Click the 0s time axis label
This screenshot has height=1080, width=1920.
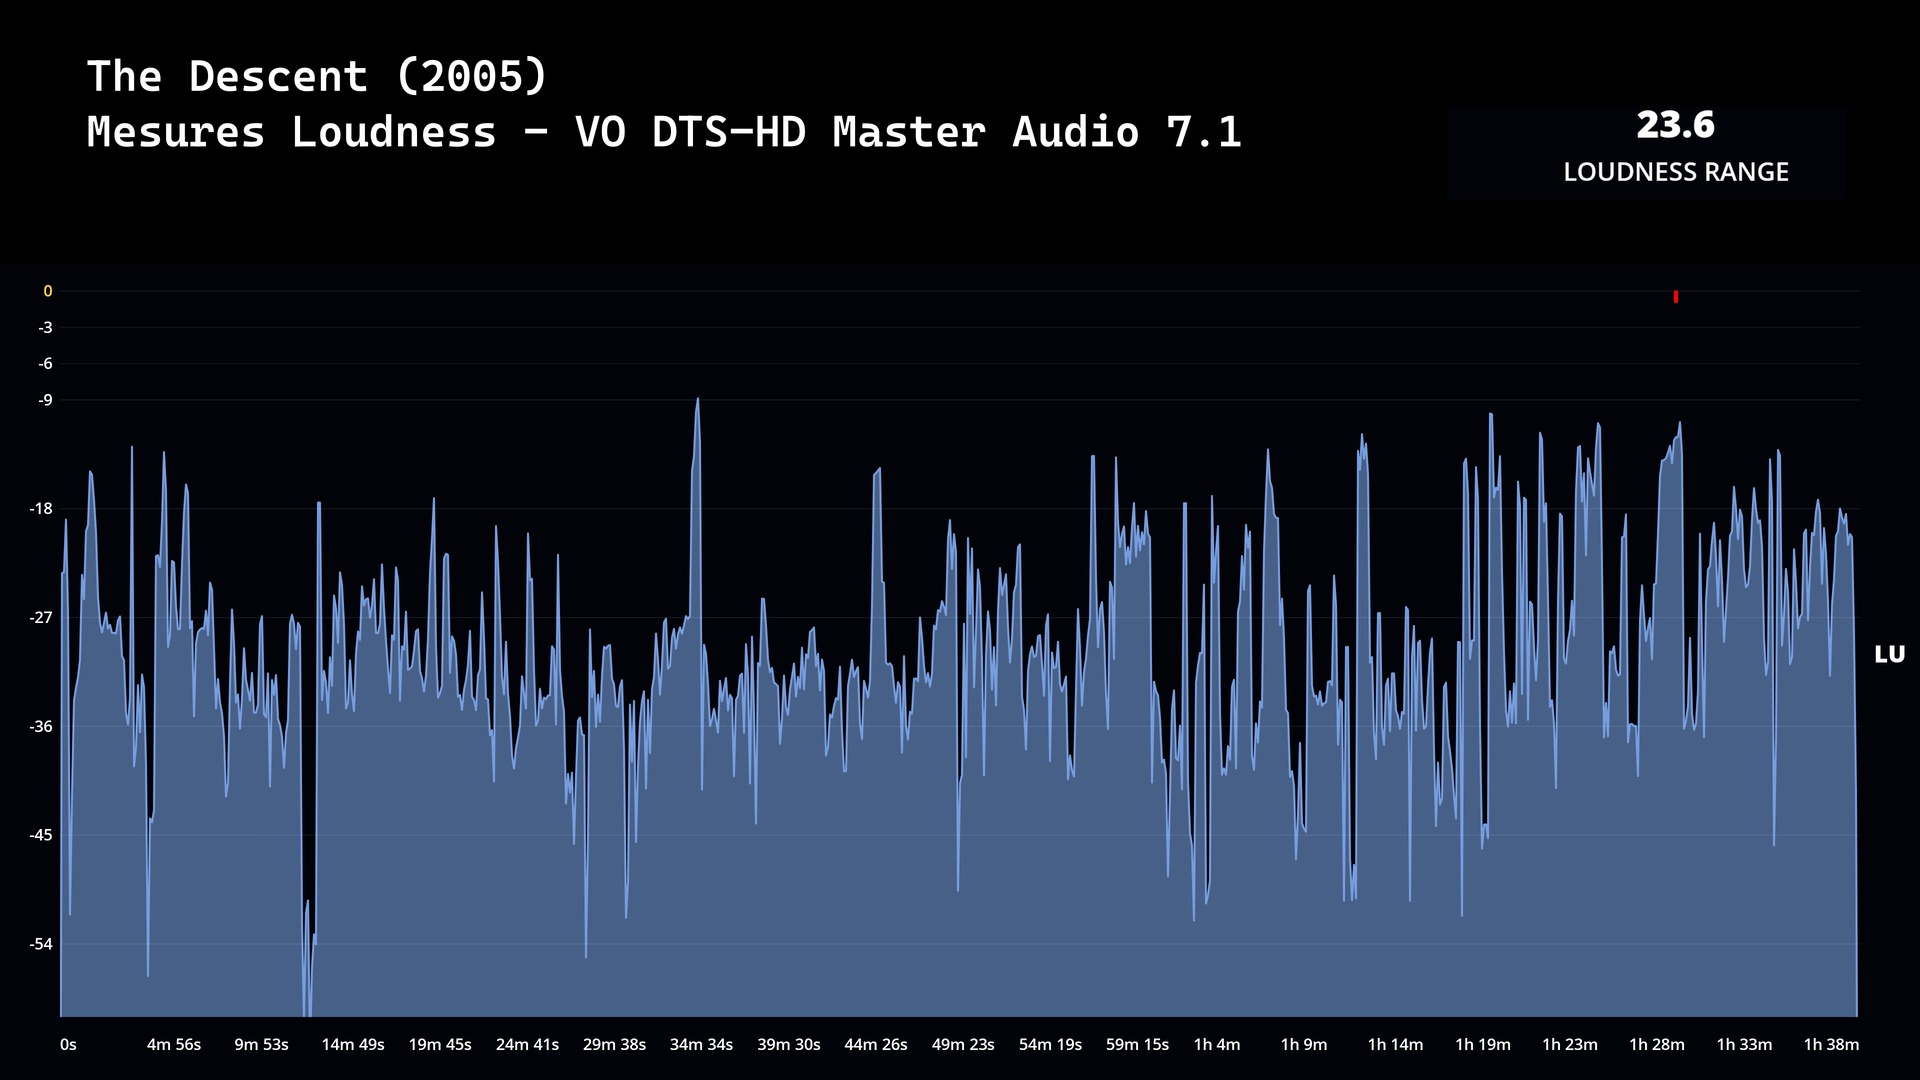(x=68, y=1044)
